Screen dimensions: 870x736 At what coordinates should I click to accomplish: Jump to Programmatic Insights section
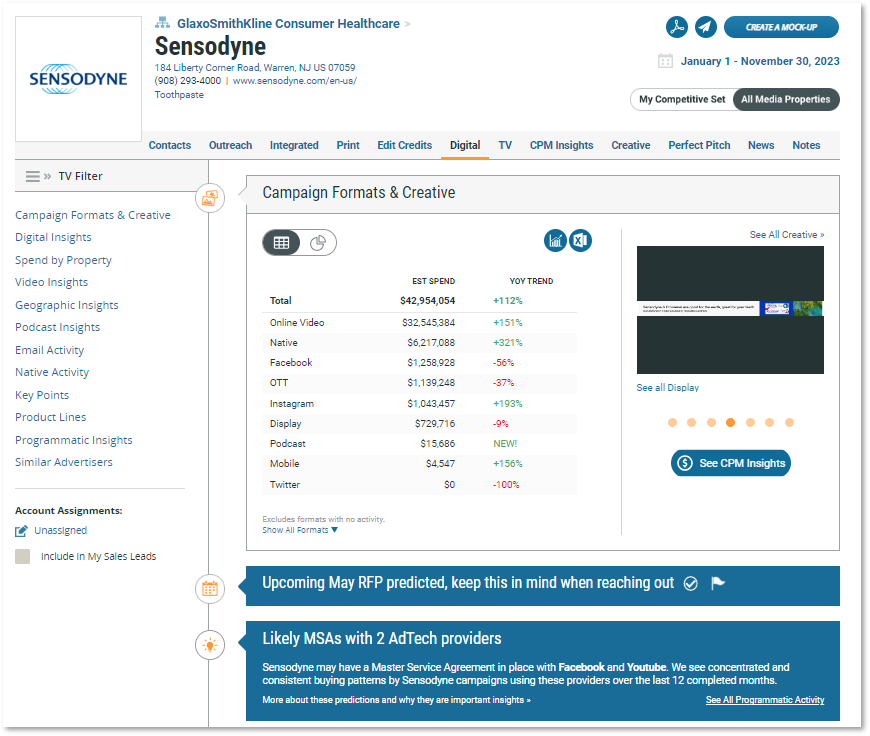(74, 440)
